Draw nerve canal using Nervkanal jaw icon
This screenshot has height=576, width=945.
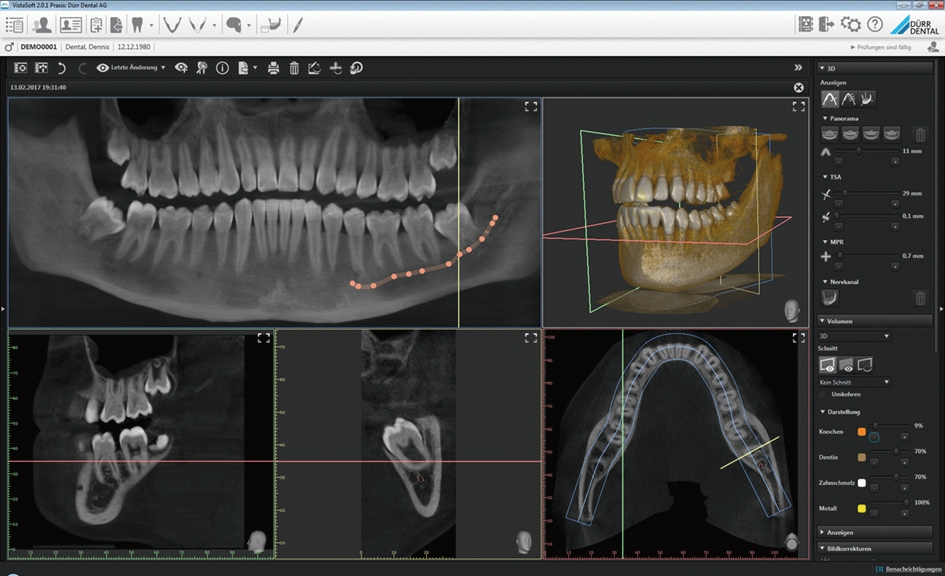point(829,298)
